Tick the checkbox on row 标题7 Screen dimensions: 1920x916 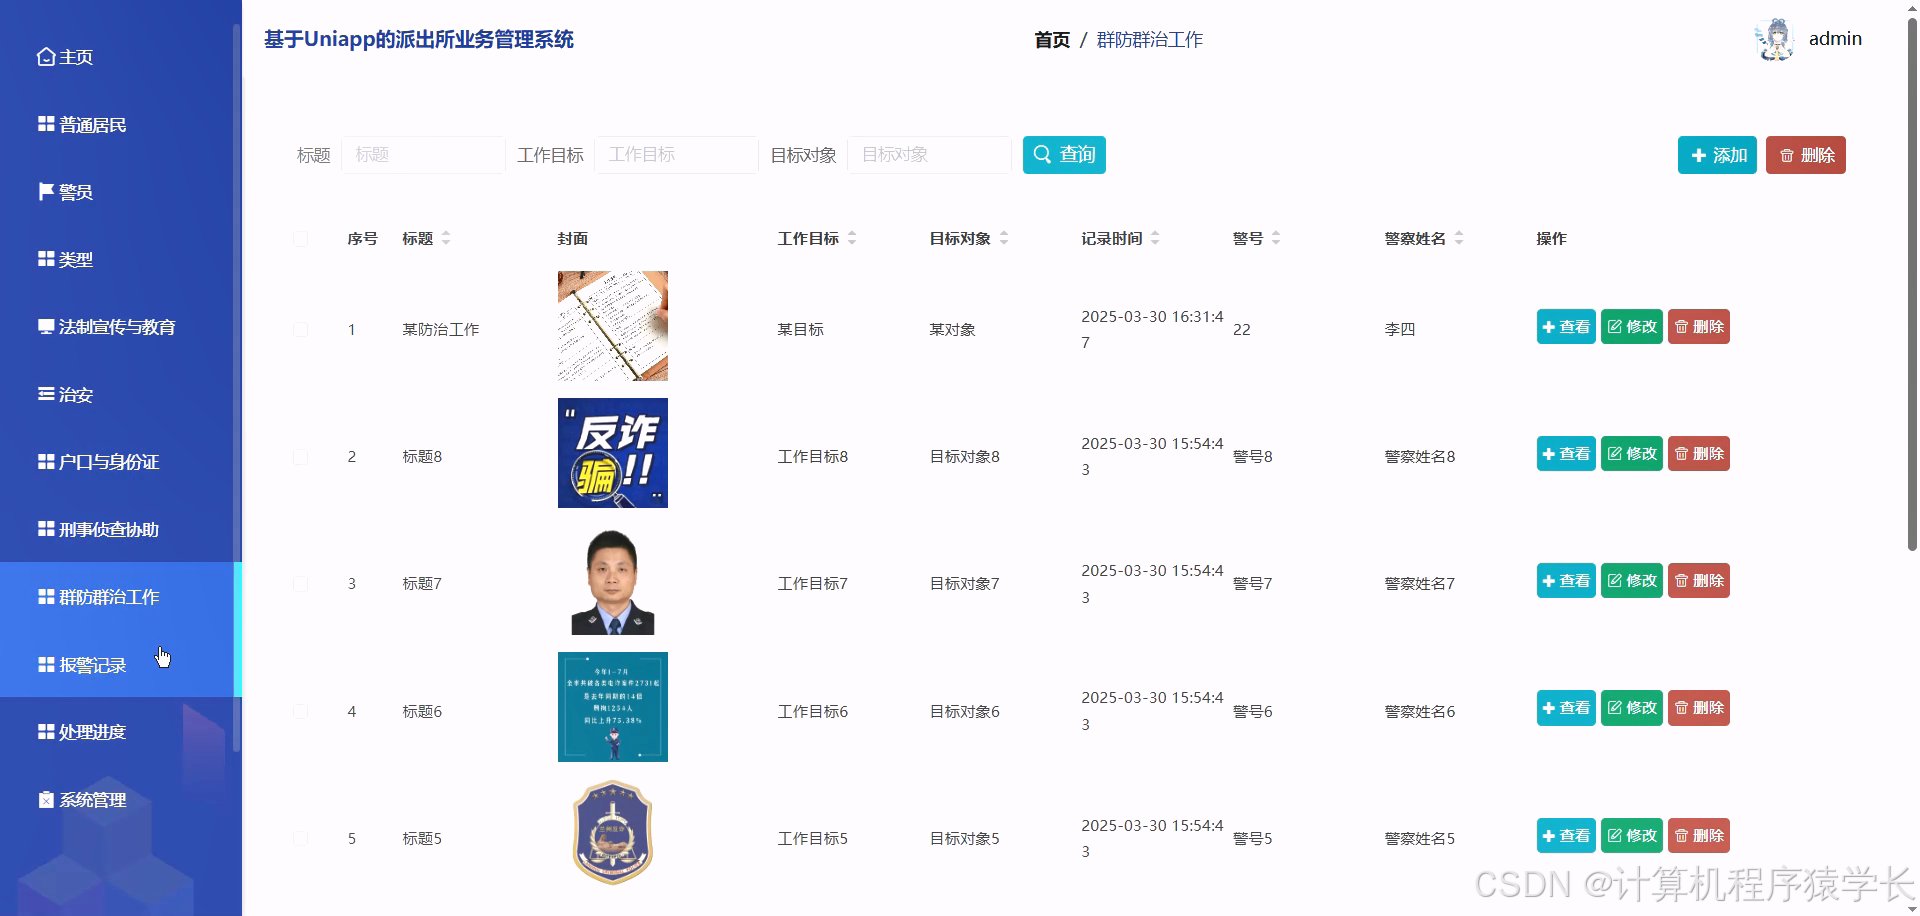click(301, 583)
